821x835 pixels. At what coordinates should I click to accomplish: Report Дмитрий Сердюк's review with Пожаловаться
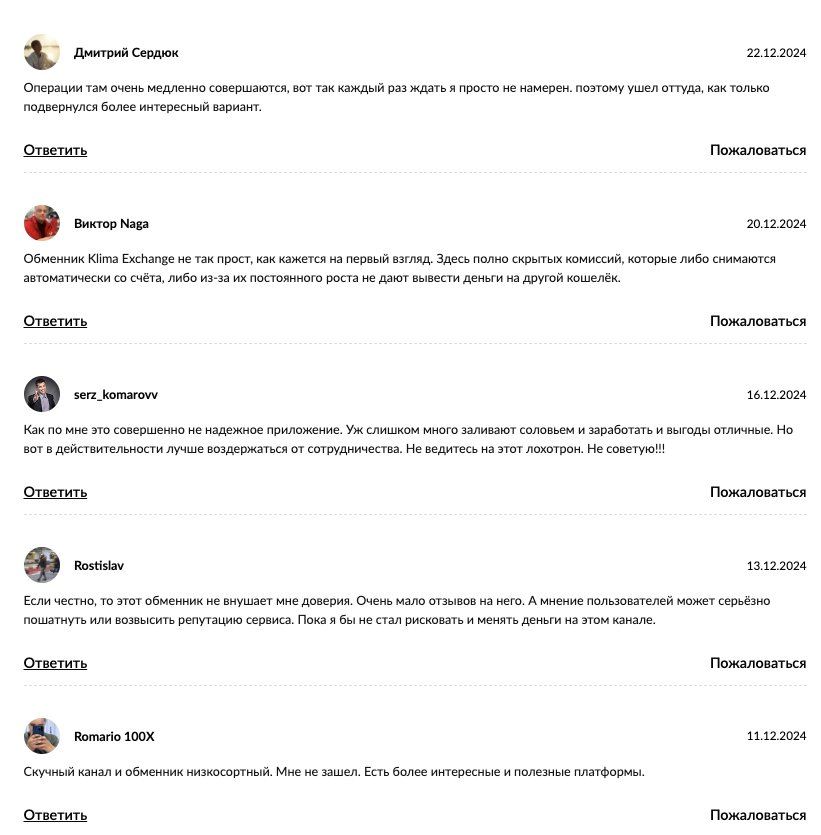pyautogui.click(x=758, y=150)
